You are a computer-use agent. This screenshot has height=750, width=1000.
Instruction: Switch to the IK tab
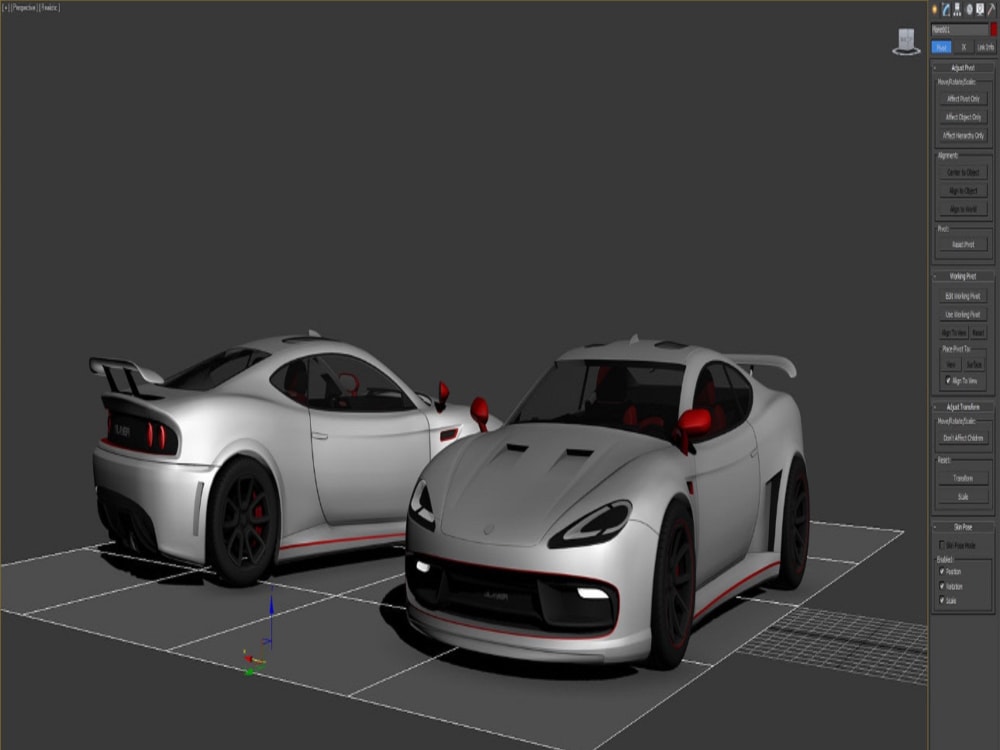point(964,47)
